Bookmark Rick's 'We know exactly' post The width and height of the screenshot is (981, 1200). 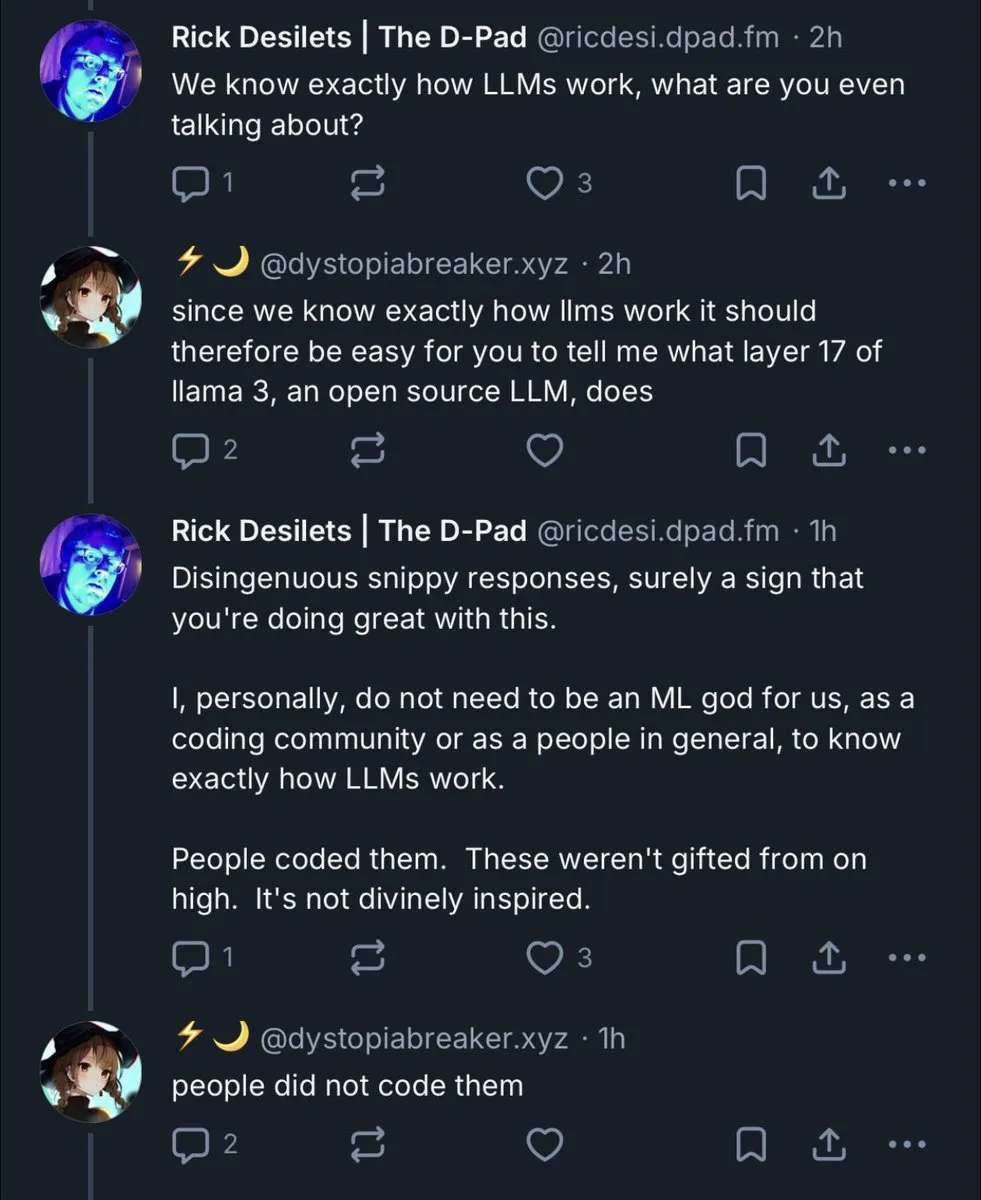point(750,183)
